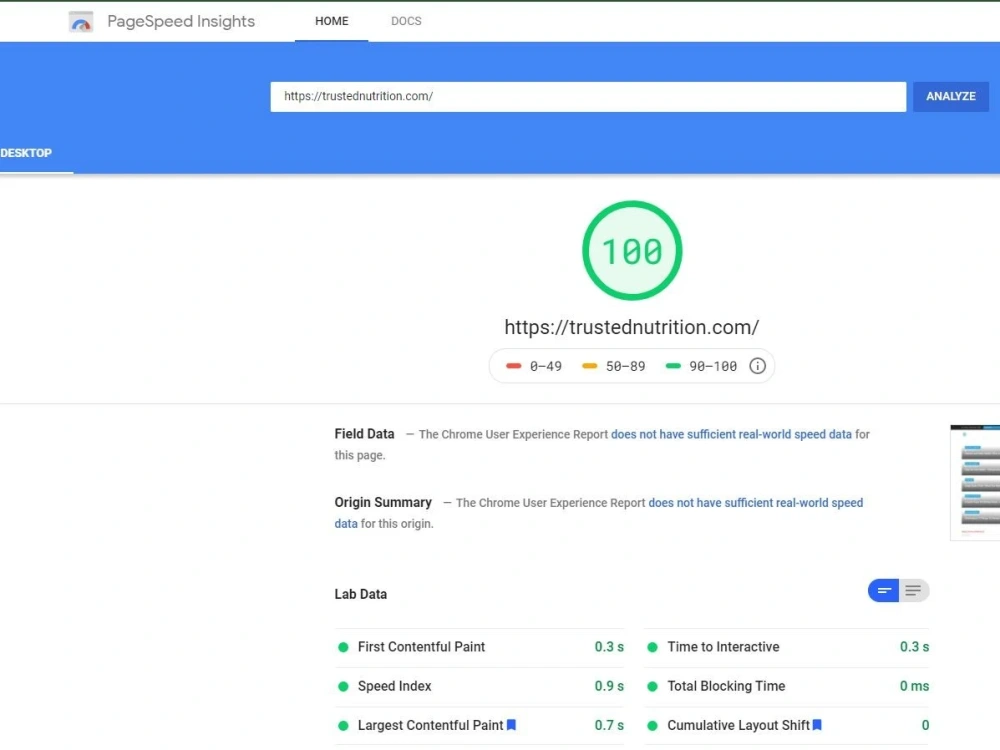Click the PageSpeed Insights title text
Image resolution: width=1000 pixels, height=750 pixels.
click(181, 22)
